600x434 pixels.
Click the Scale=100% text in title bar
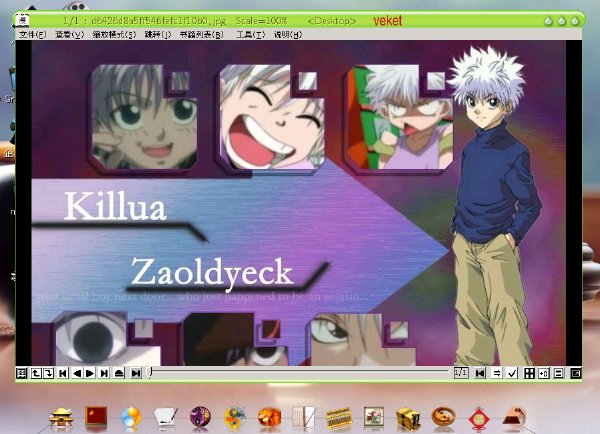pos(261,21)
